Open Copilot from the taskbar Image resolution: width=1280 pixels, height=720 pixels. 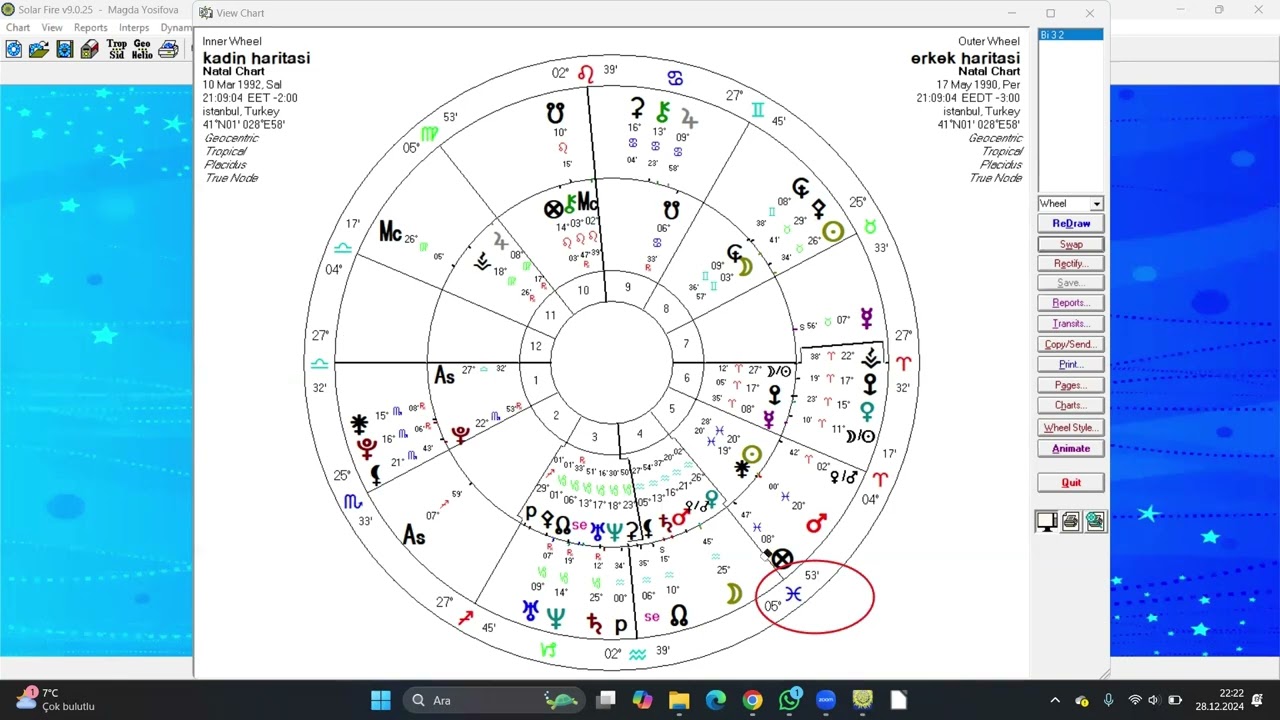[642, 700]
